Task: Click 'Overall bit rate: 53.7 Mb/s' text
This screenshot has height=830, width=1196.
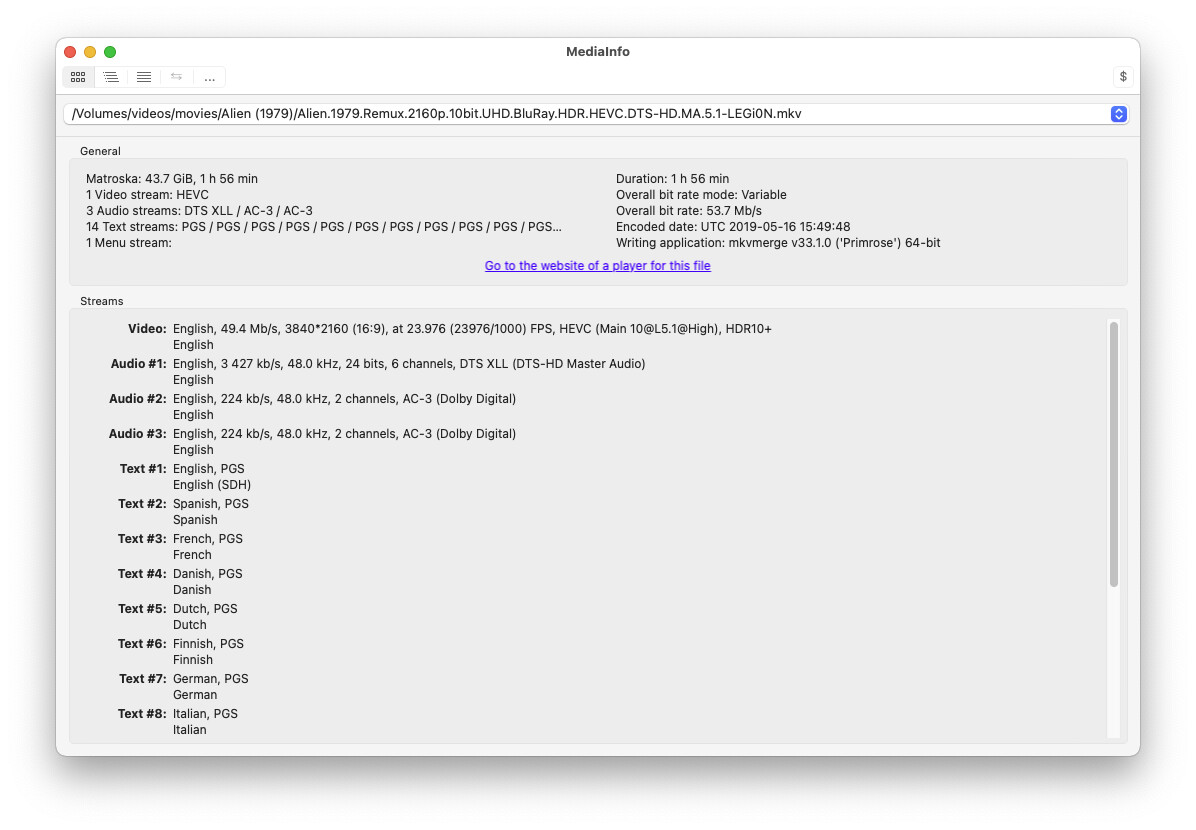Action: (689, 211)
